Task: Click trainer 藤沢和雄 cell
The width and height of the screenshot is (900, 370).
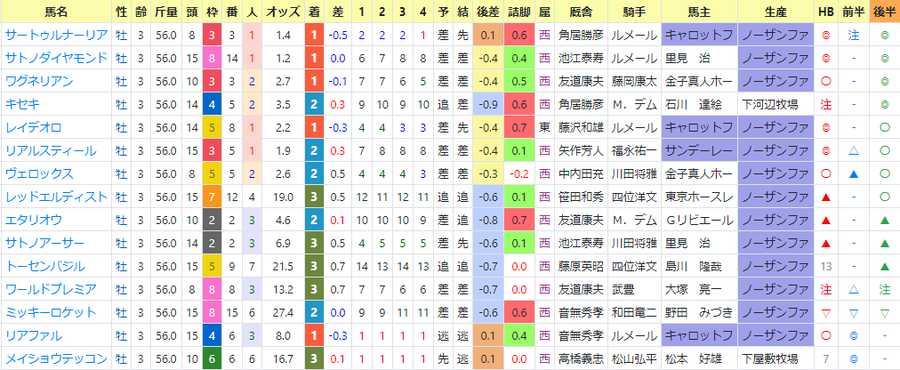Action: point(581,127)
